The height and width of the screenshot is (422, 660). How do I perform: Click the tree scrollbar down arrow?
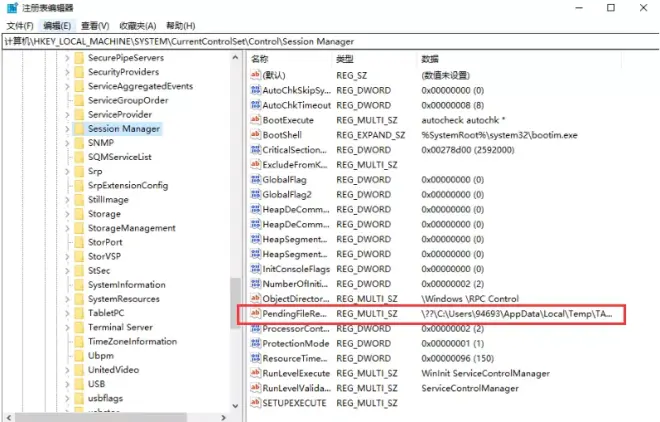click(x=235, y=406)
